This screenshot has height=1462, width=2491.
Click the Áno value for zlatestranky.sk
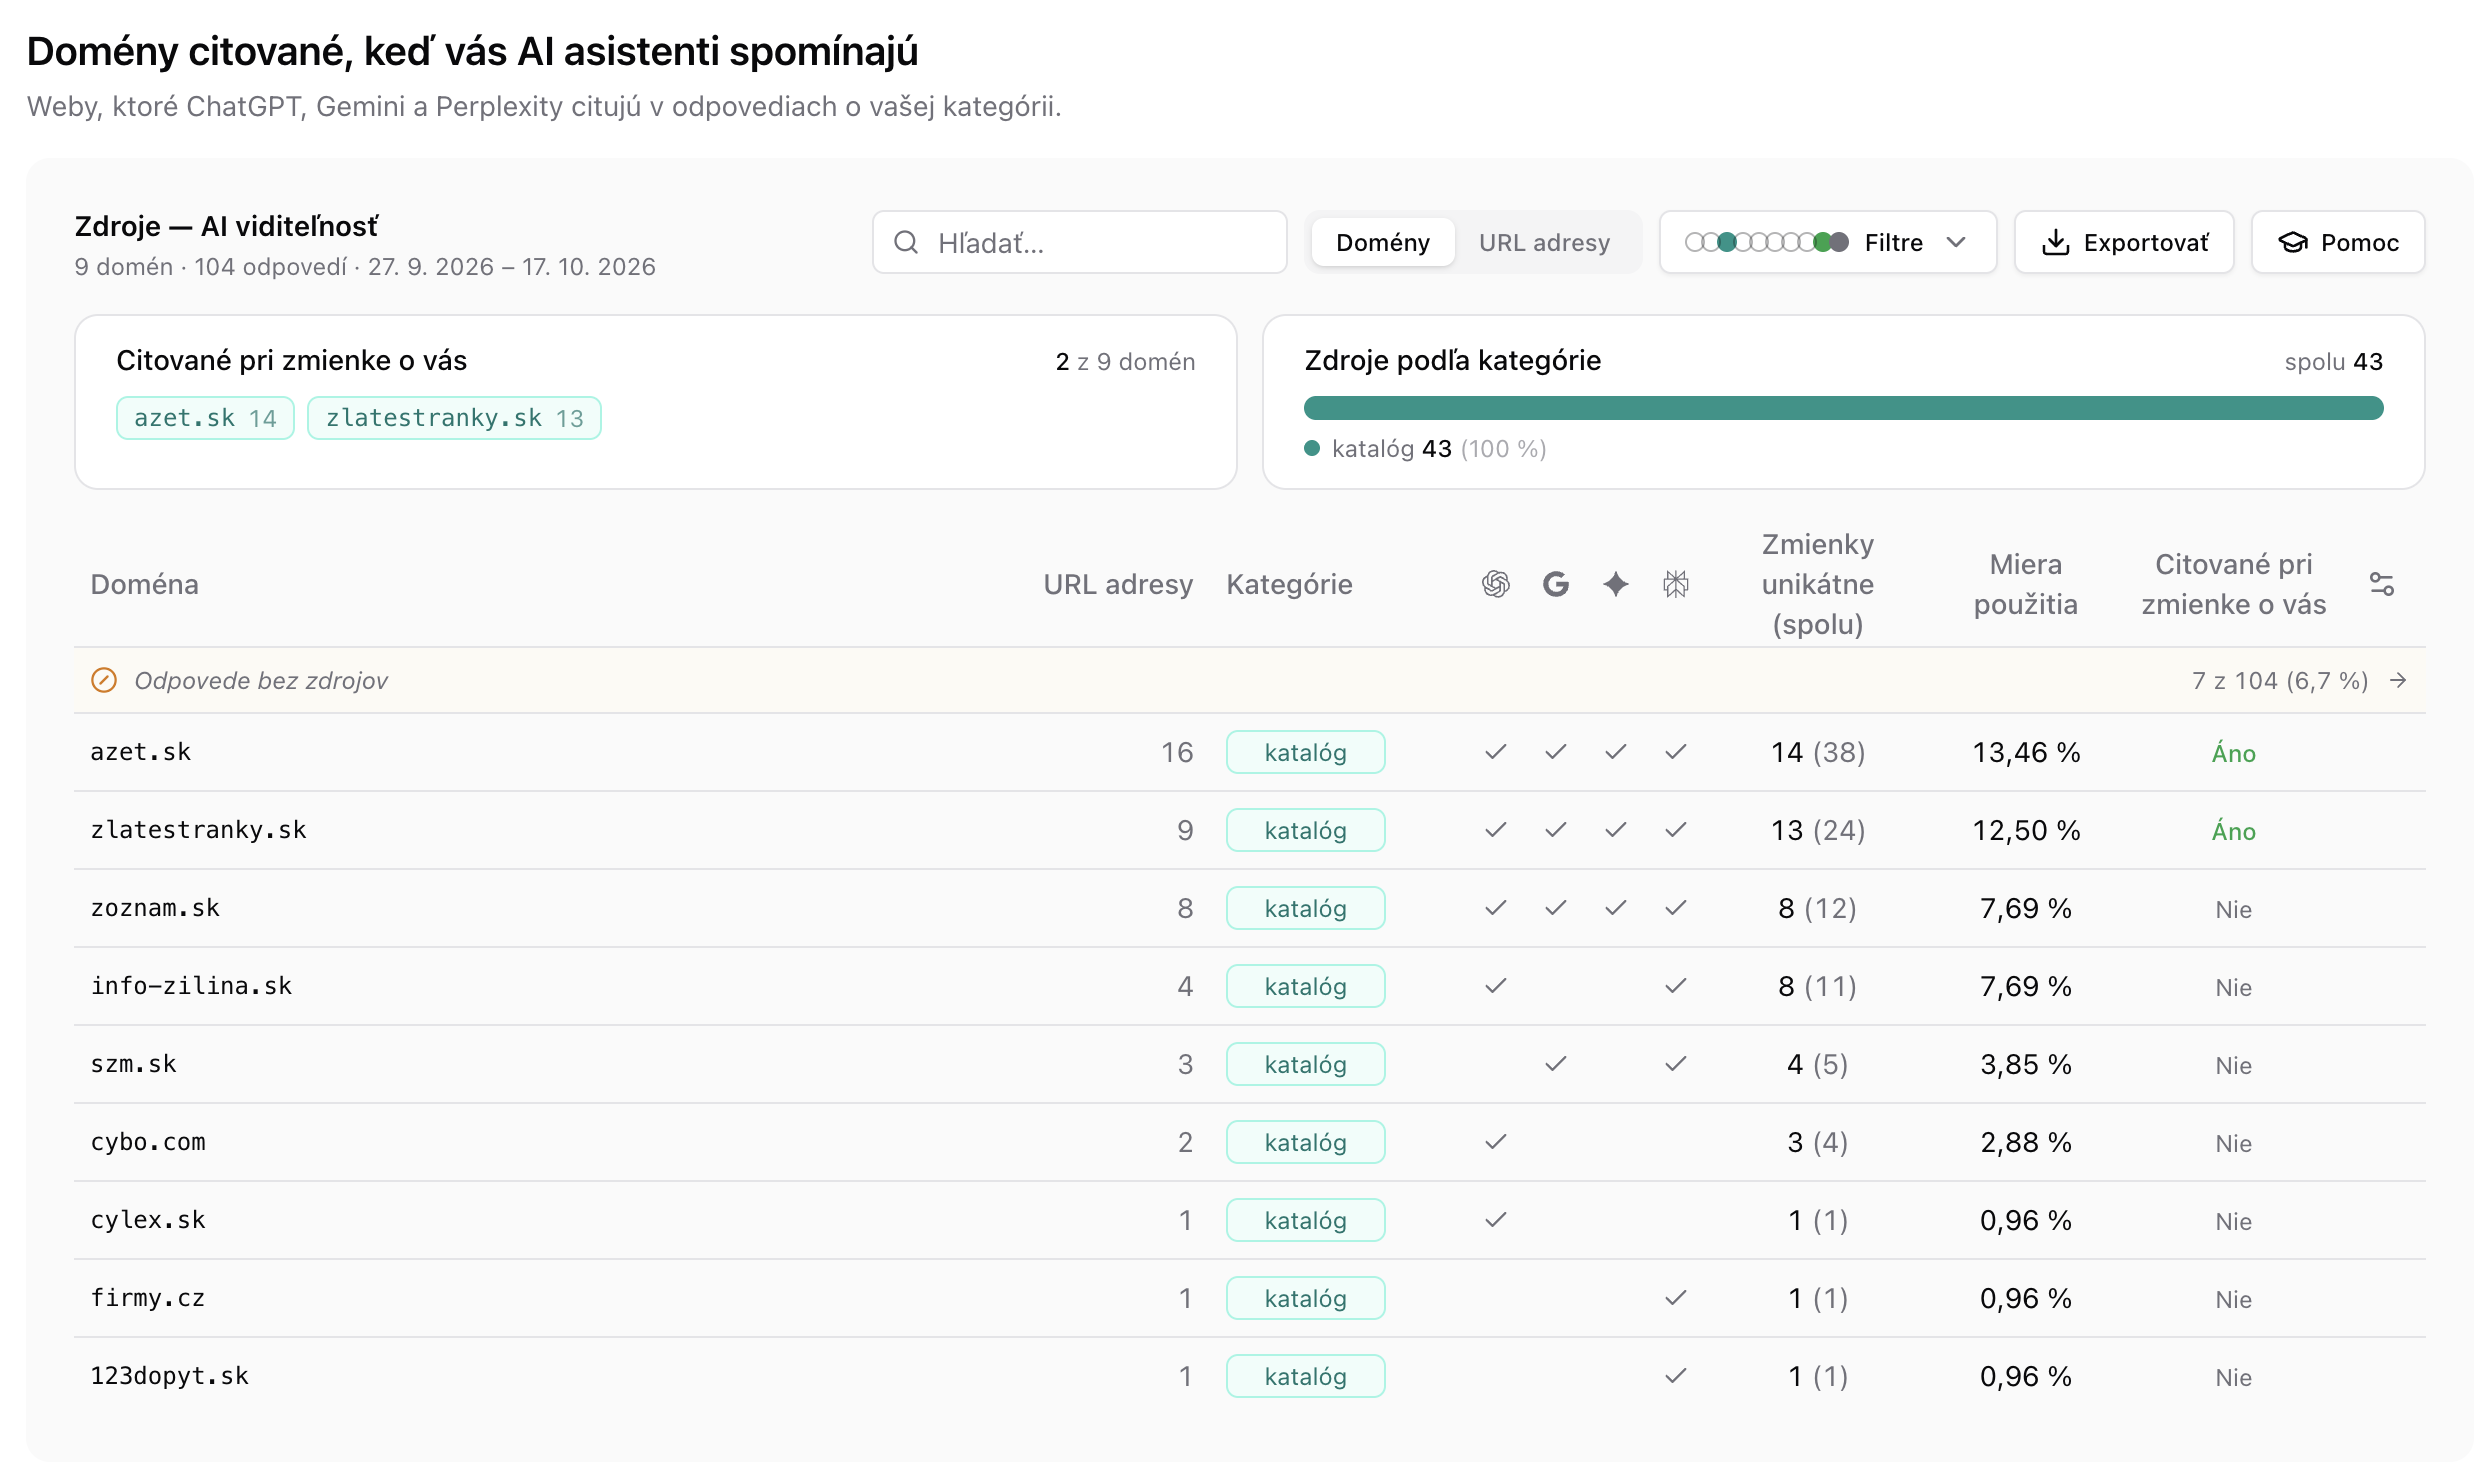coord(2233,831)
